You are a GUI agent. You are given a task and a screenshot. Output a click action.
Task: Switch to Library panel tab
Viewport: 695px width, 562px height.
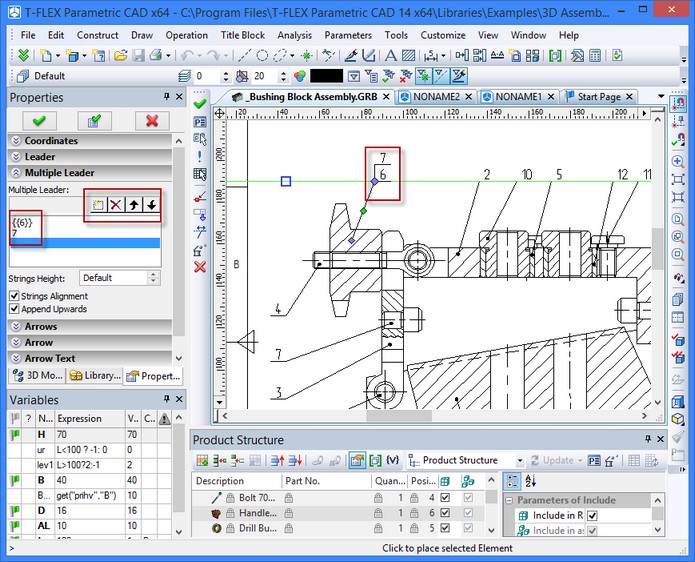[x=95, y=375]
